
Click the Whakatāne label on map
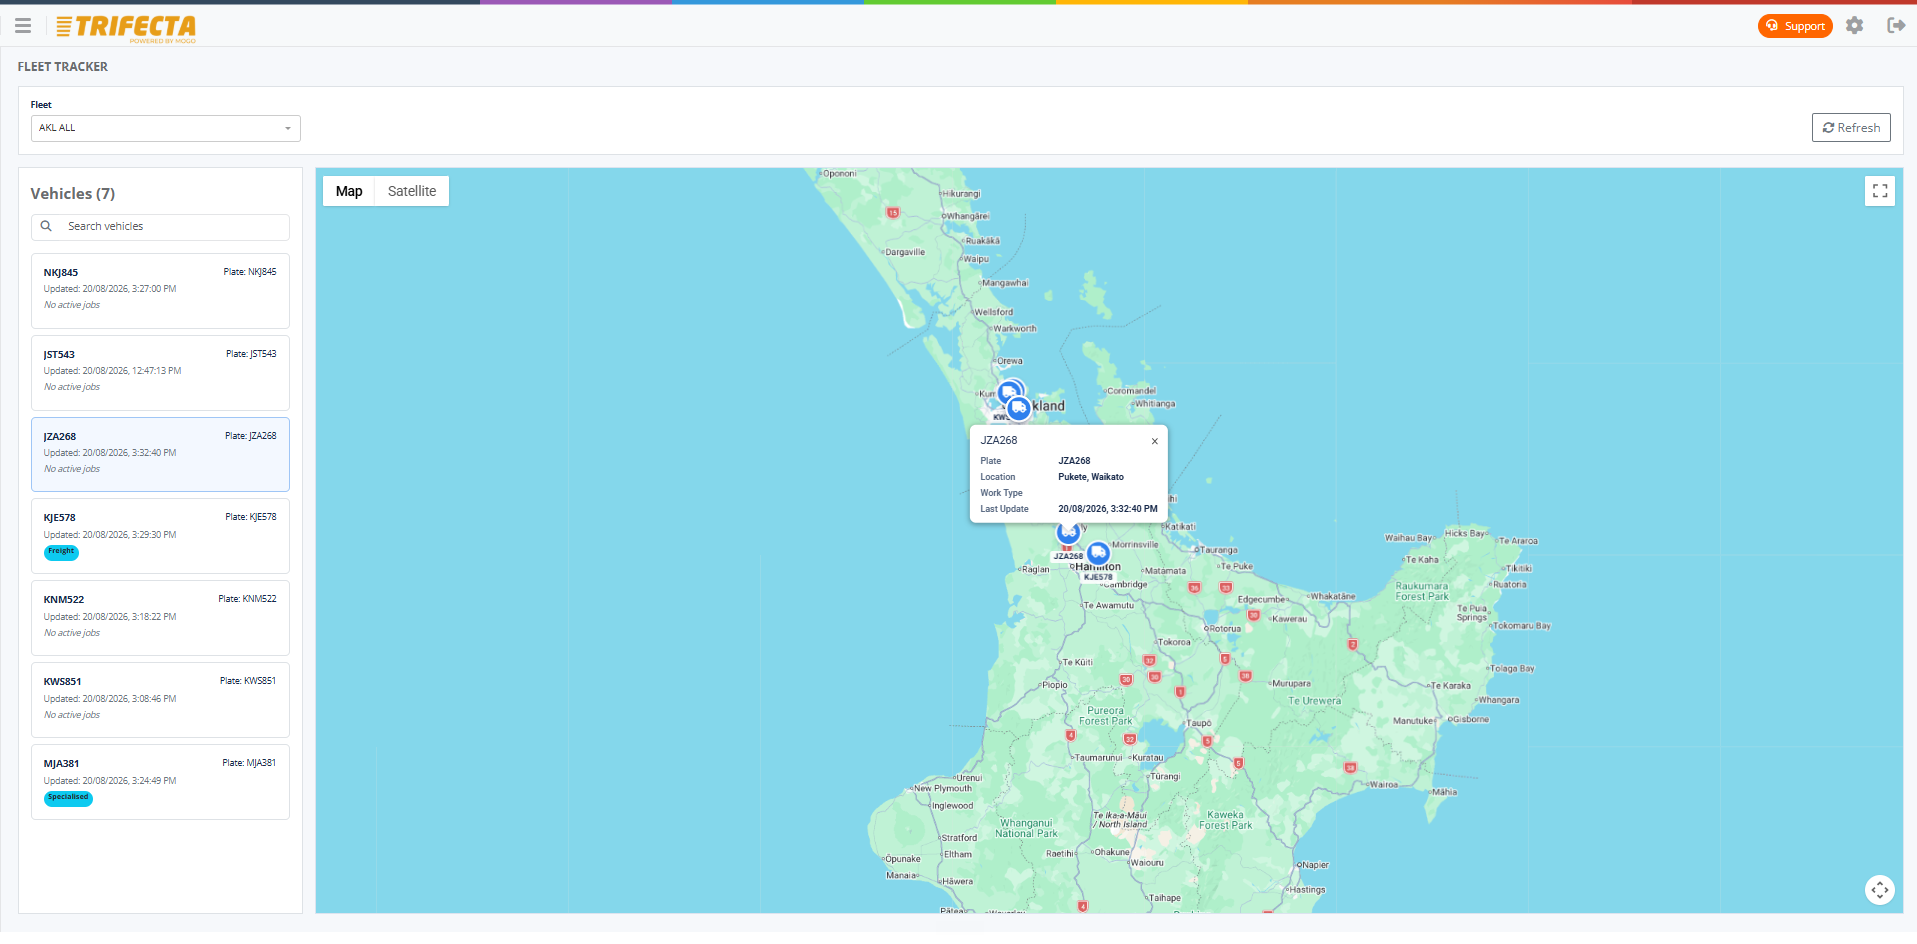tap(1333, 596)
